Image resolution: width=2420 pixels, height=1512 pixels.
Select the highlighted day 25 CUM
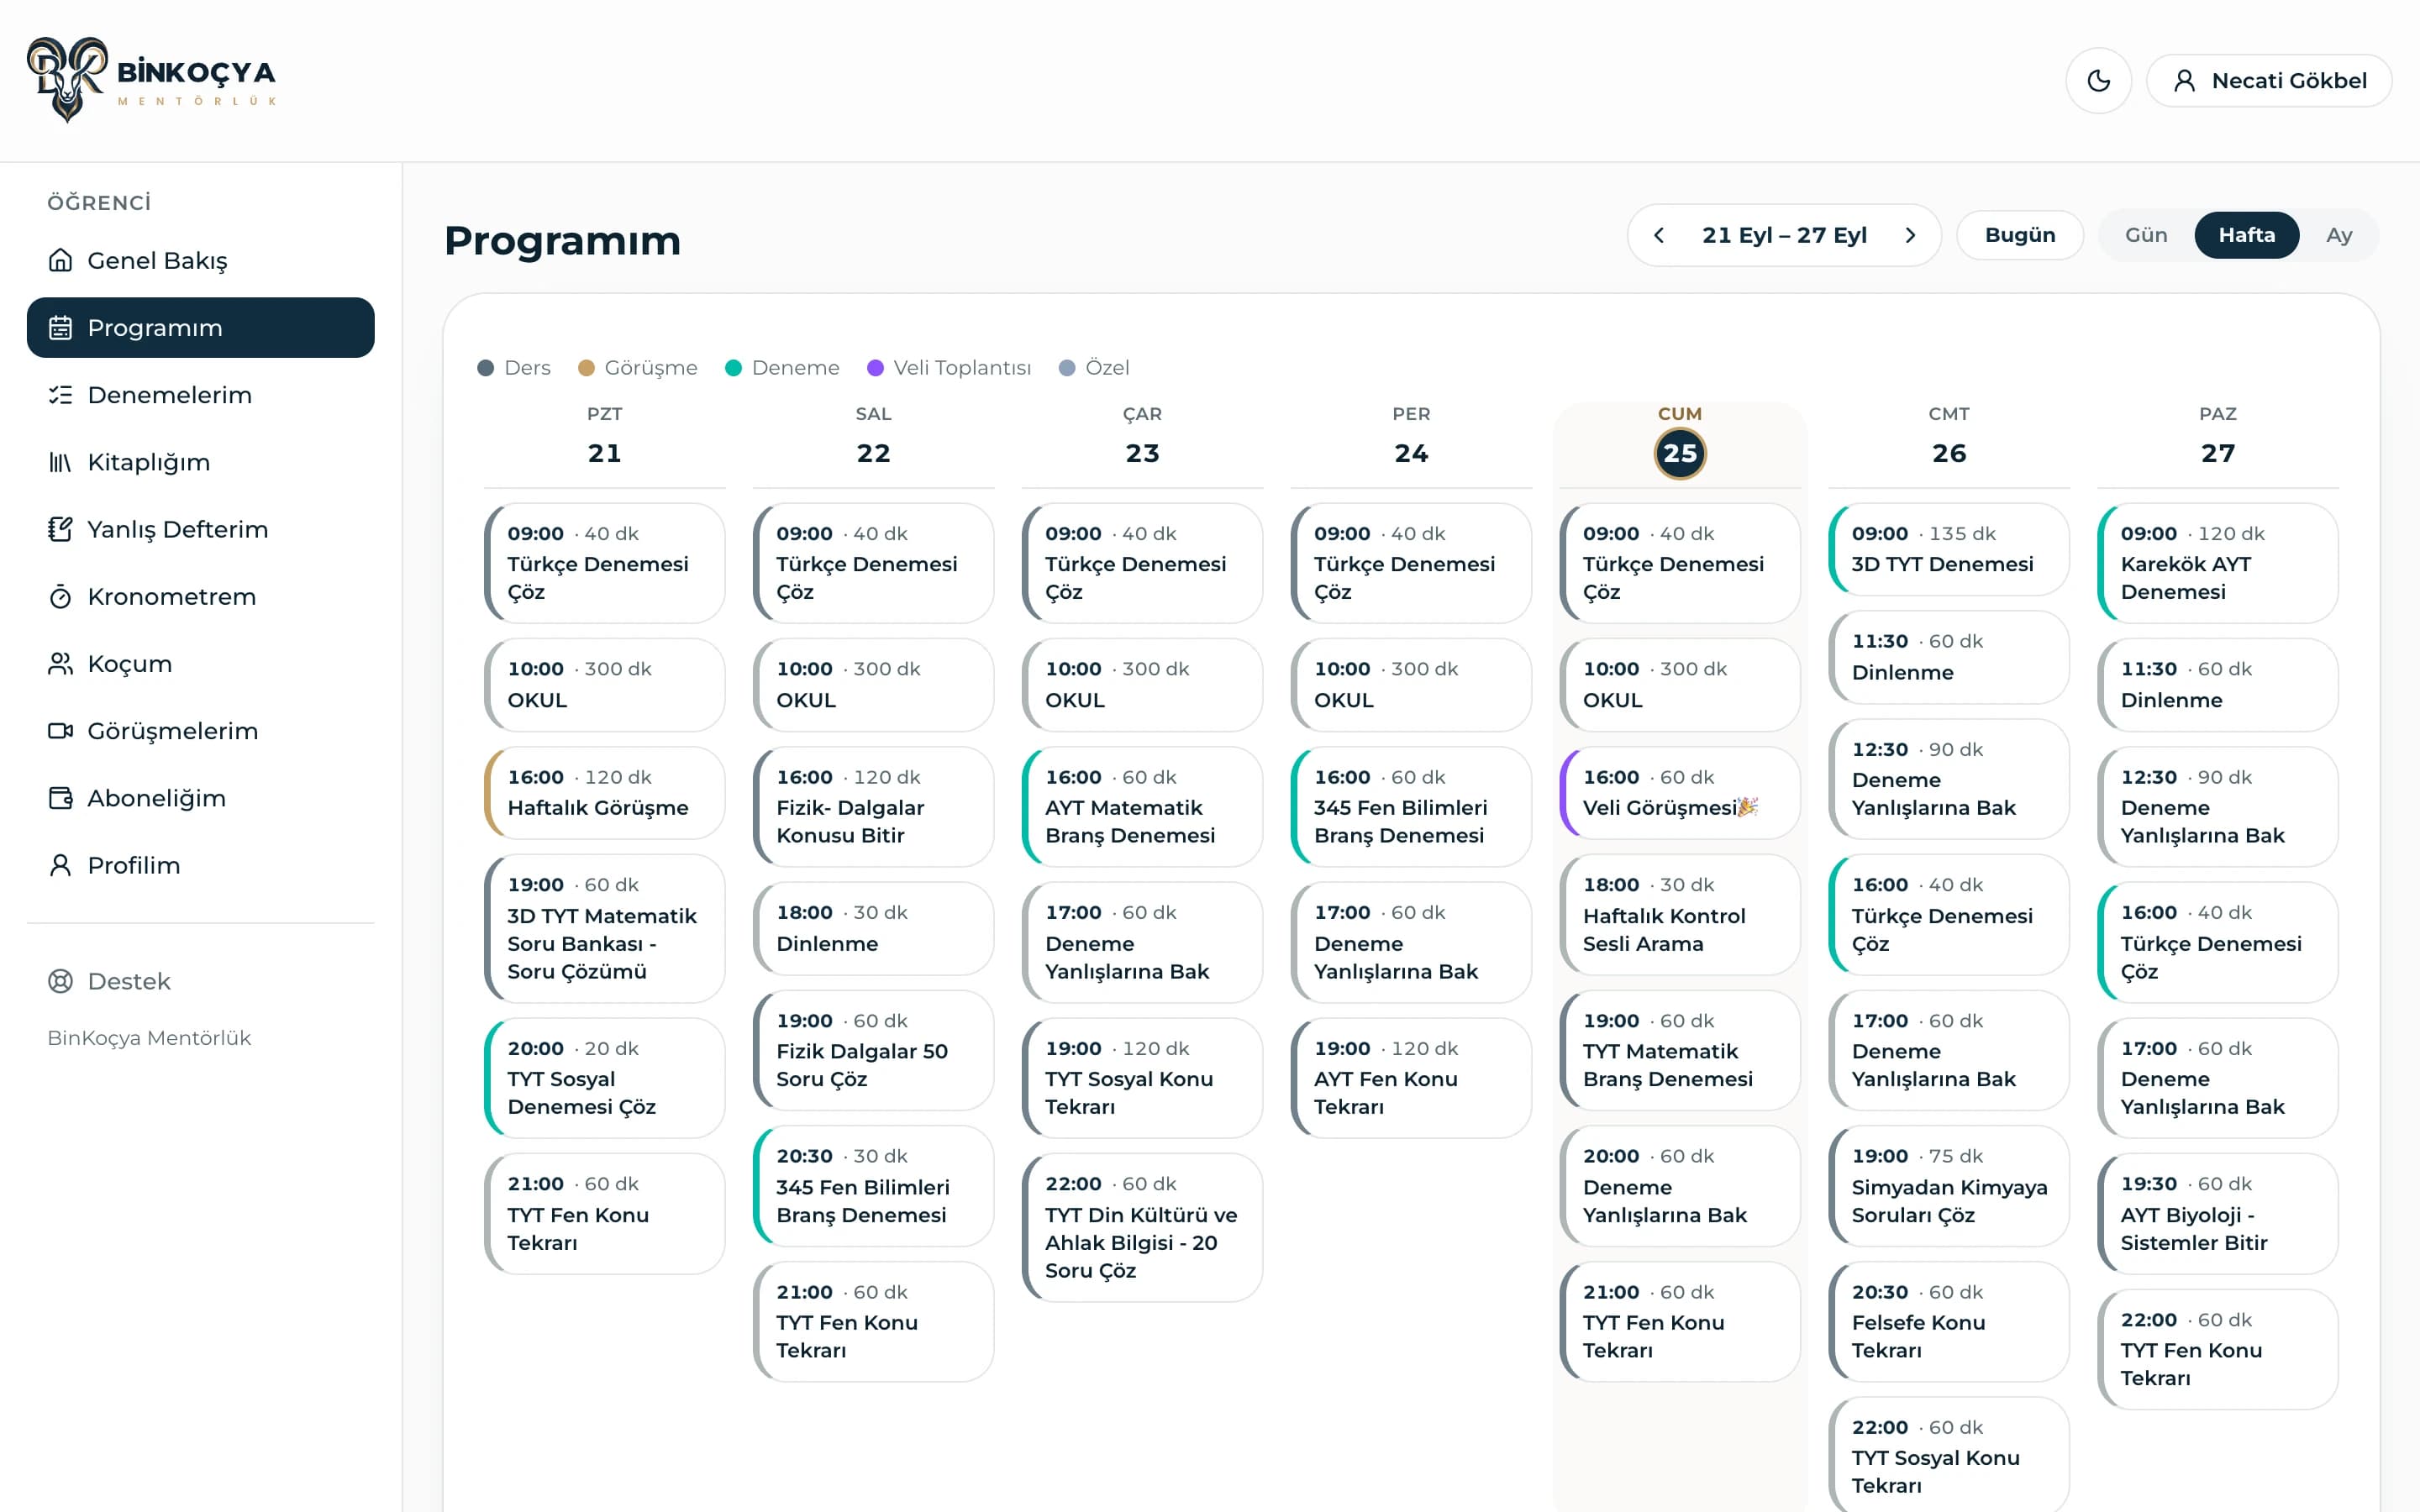pyautogui.click(x=1680, y=453)
